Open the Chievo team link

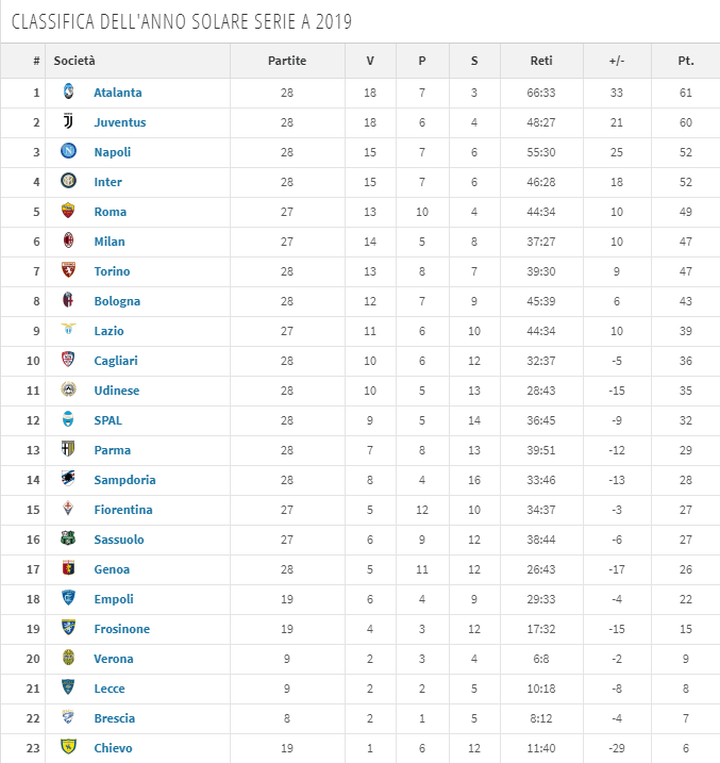(113, 748)
